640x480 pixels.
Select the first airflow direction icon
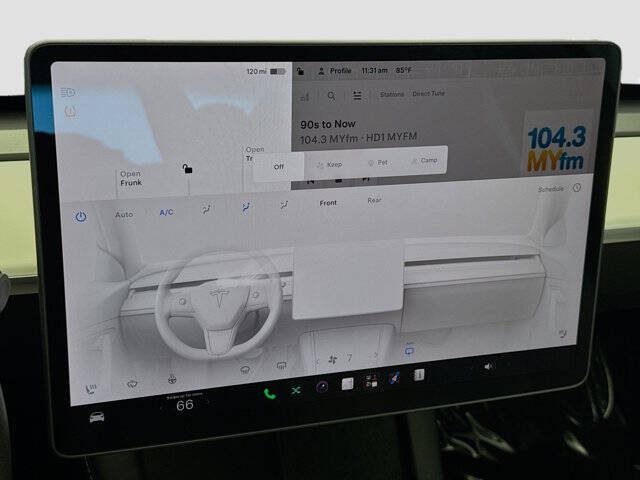207,209
